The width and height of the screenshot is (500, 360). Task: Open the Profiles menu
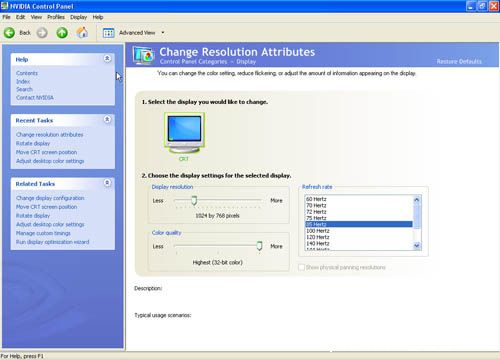point(56,17)
